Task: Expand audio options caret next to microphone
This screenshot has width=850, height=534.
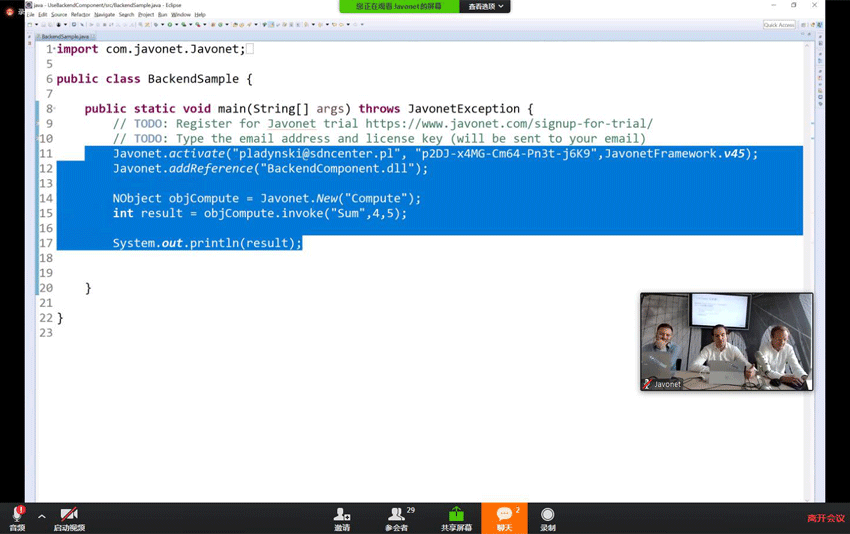Action: [x=42, y=516]
